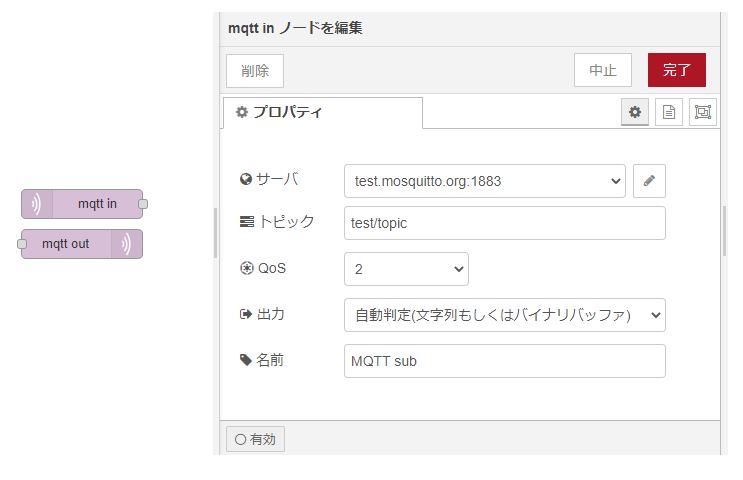Open the node description document icon
The height and width of the screenshot is (480, 743).
[669, 113]
